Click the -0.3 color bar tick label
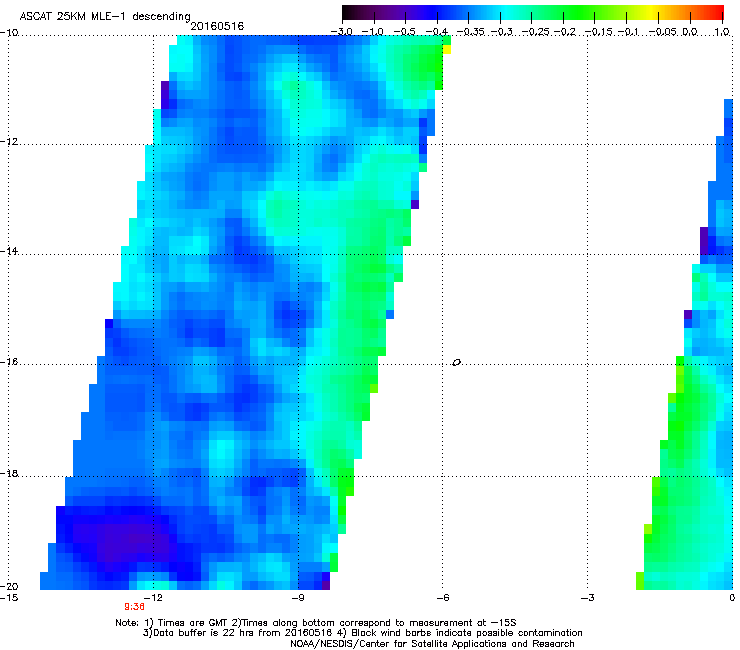 tap(502, 32)
